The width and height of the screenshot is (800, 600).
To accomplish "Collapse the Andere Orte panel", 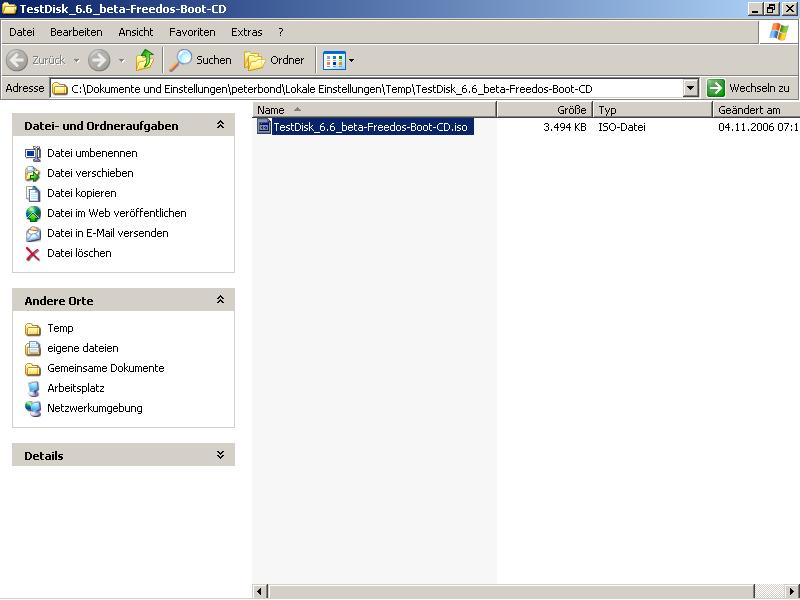I will coord(220,300).
